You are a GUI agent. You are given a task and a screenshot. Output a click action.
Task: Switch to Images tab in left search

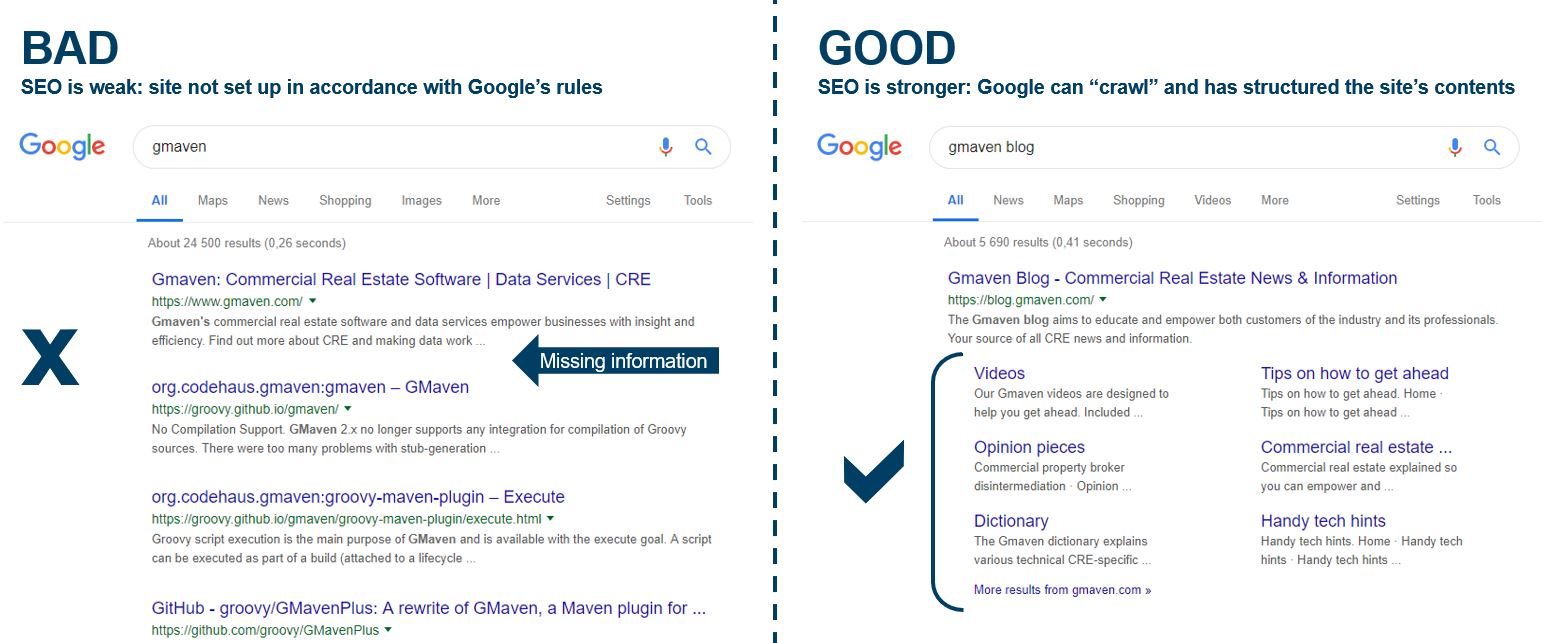coord(421,200)
